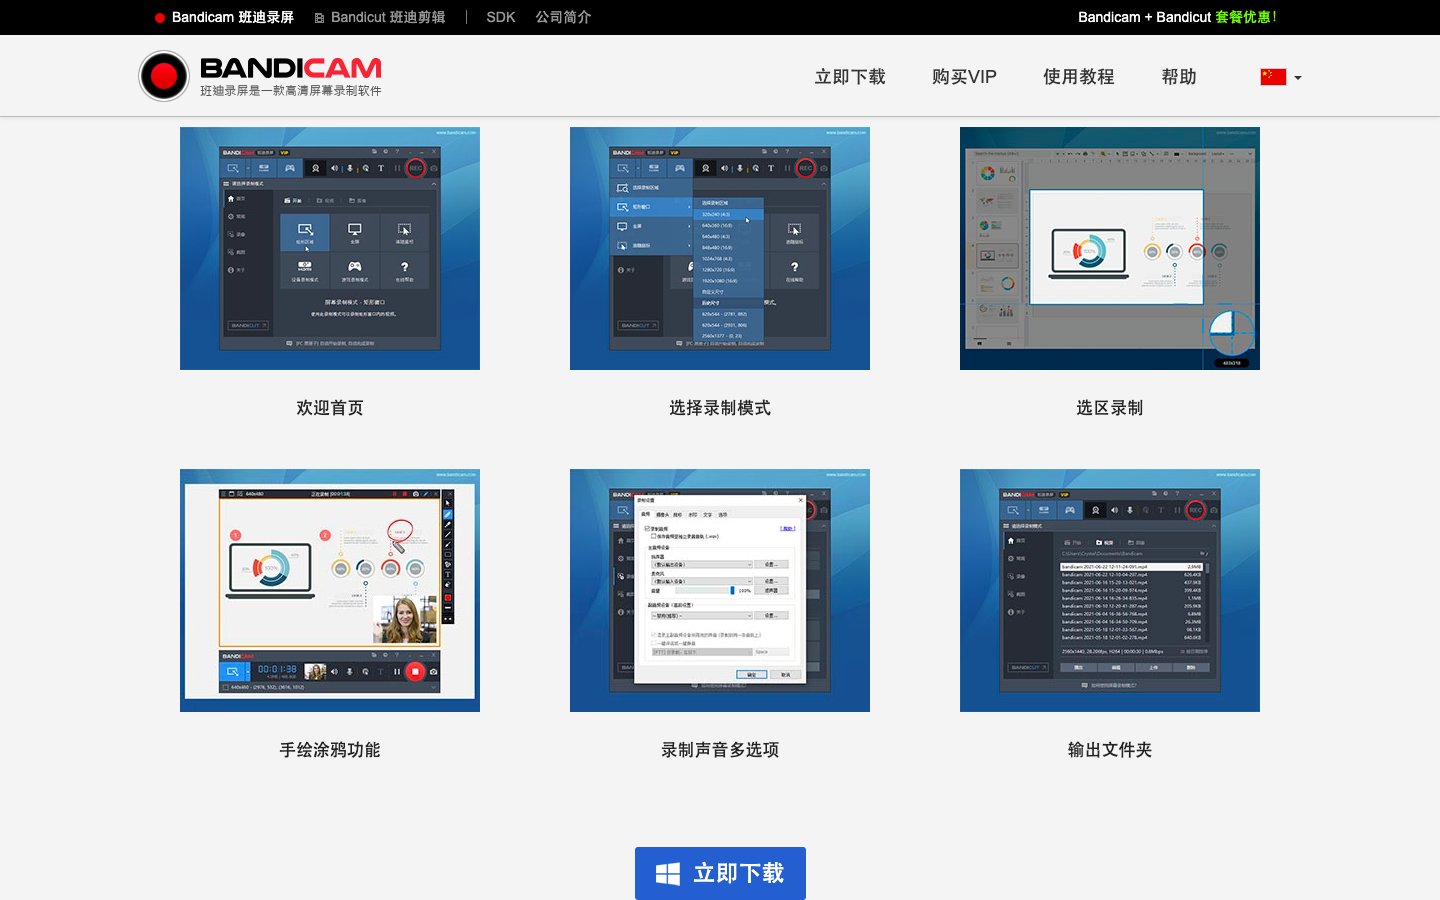
Task: Open 使用教程 menu item
Action: [x=1079, y=77]
